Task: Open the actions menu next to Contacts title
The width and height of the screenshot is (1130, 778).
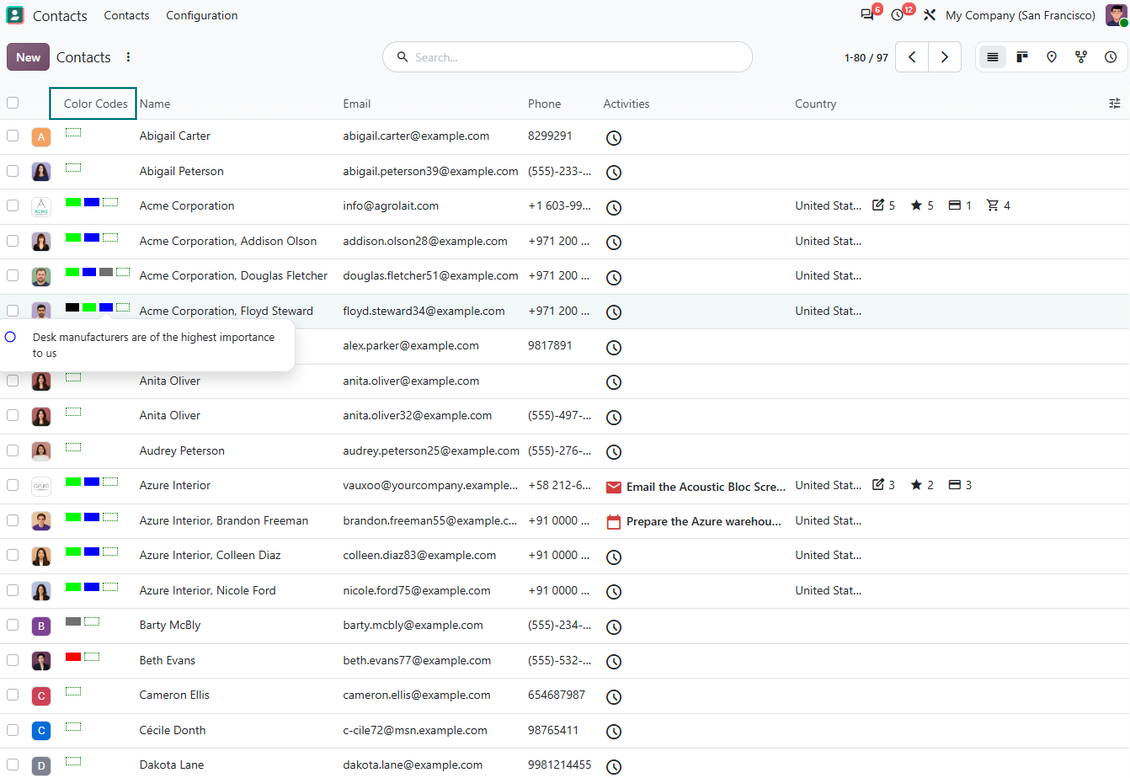Action: pos(128,57)
